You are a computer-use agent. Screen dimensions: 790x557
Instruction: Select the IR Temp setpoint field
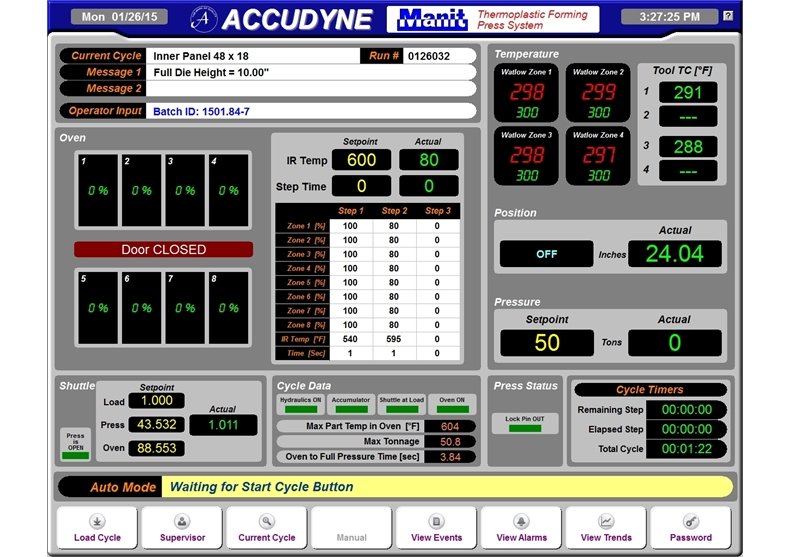[361, 160]
